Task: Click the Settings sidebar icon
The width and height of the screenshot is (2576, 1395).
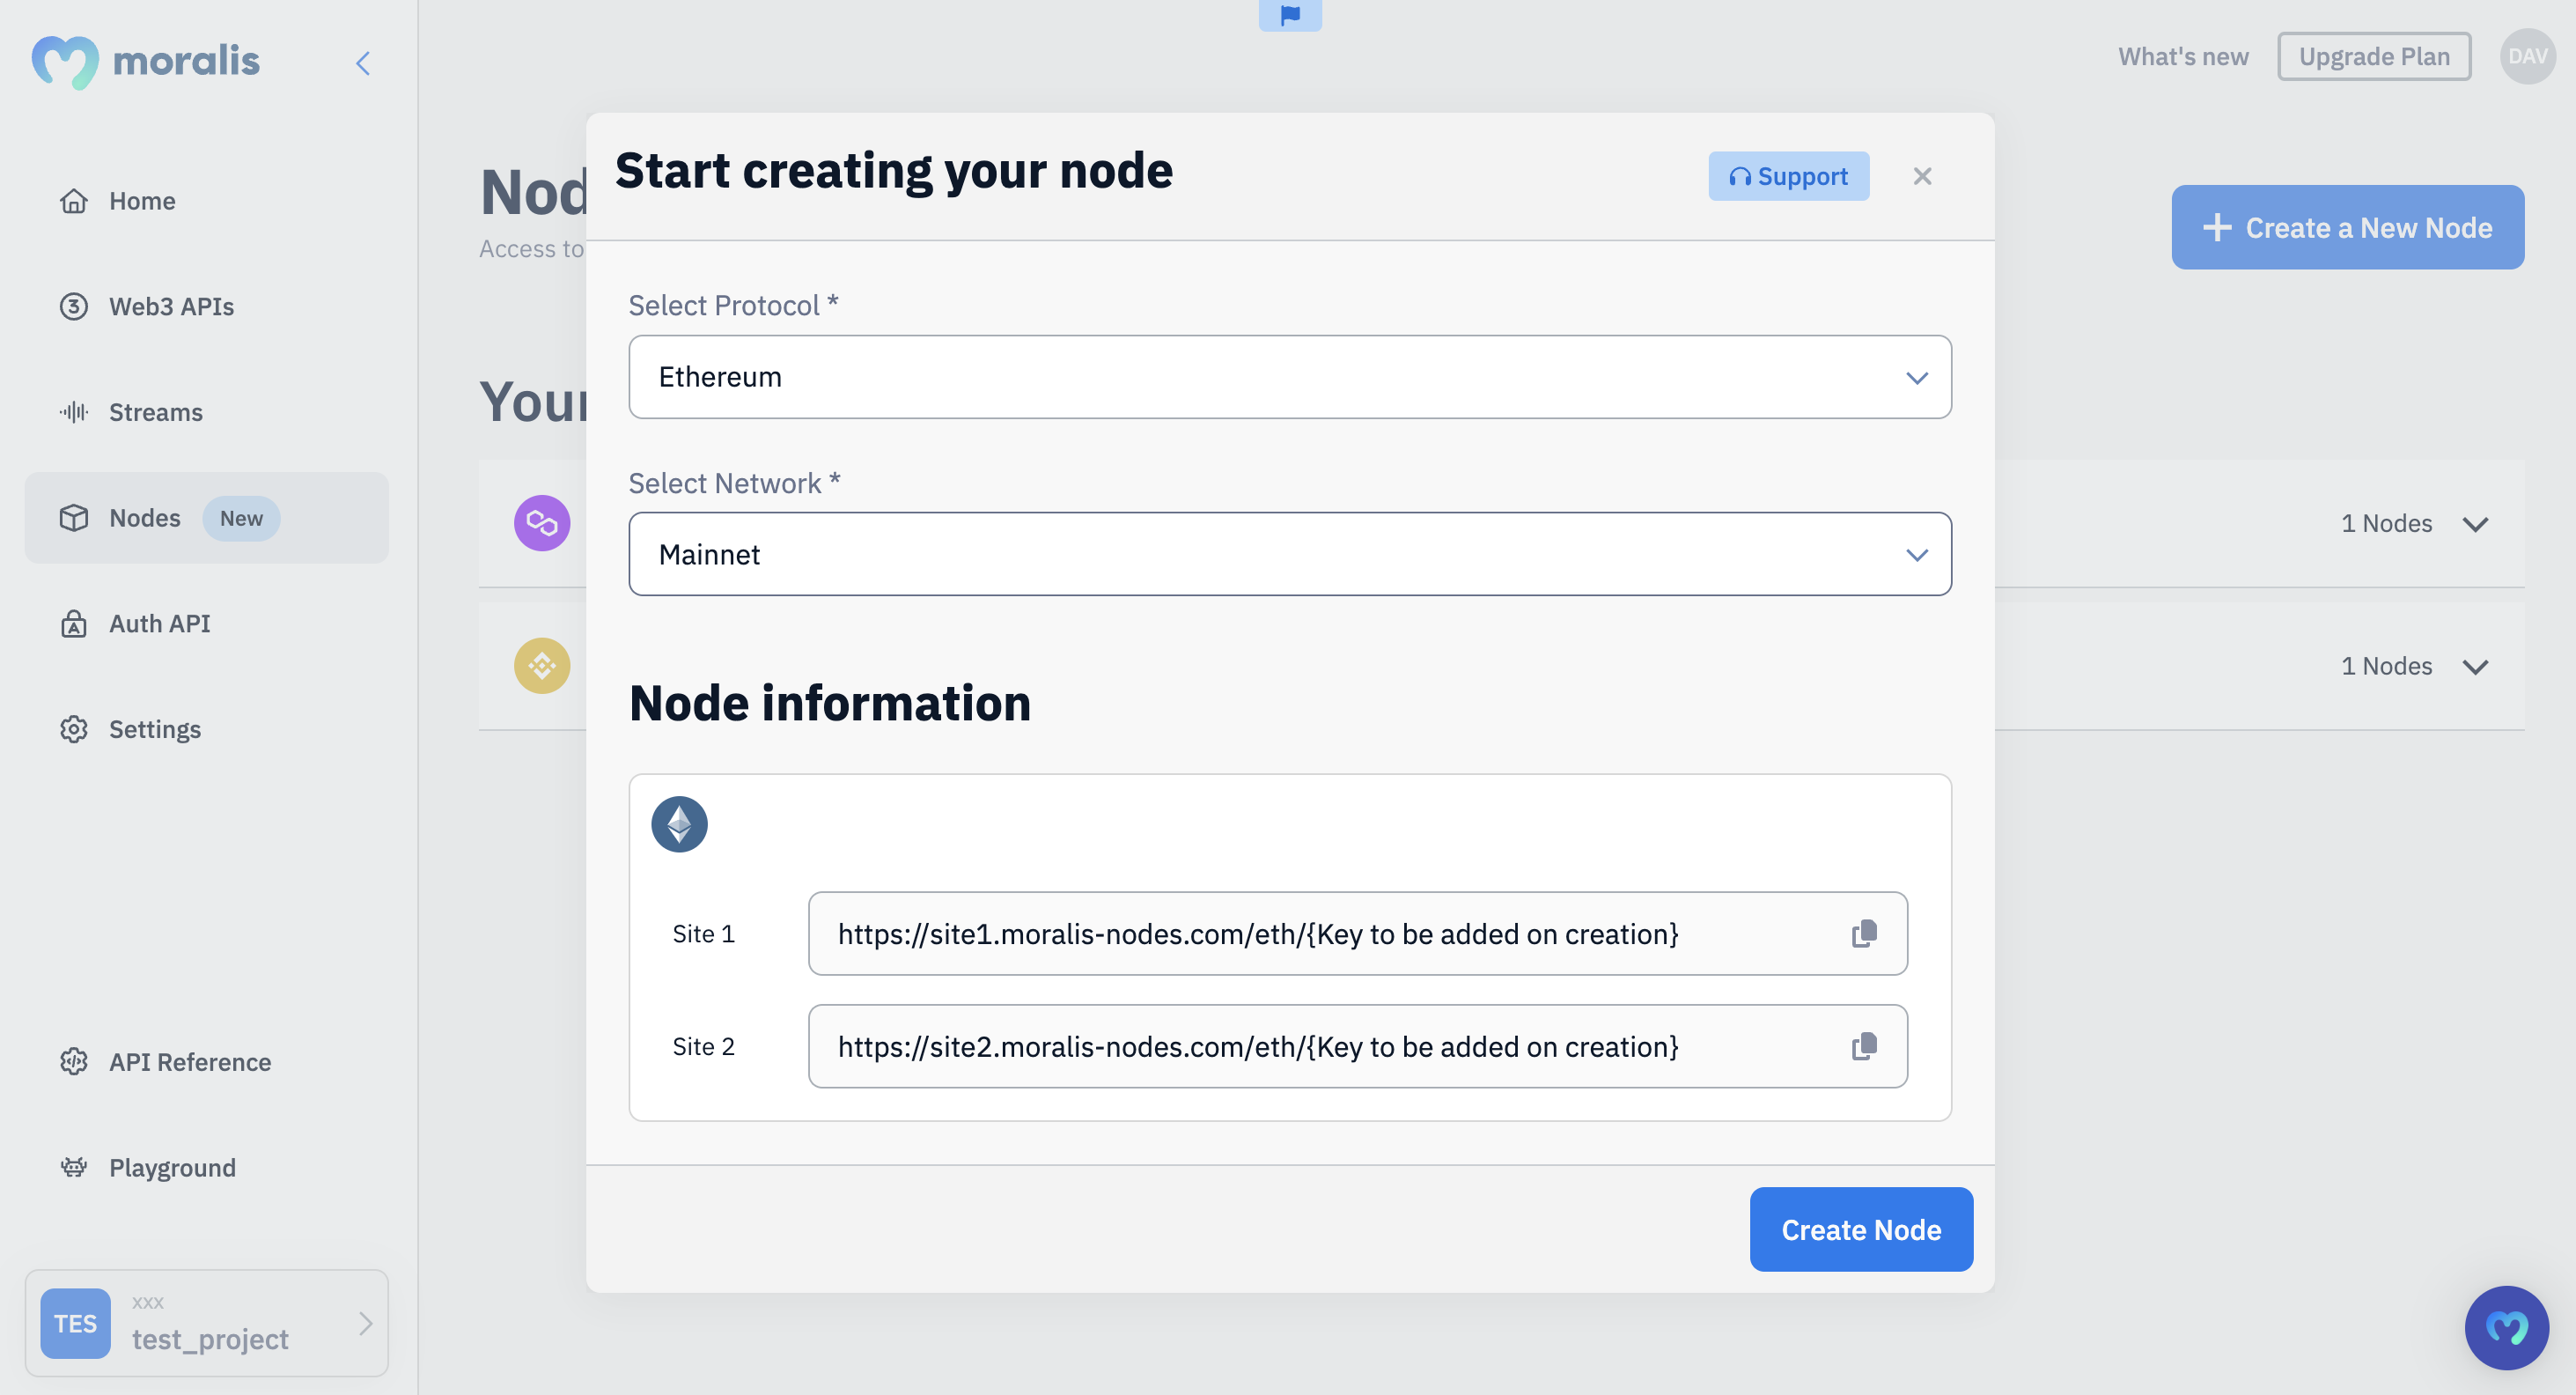Action: (72, 727)
